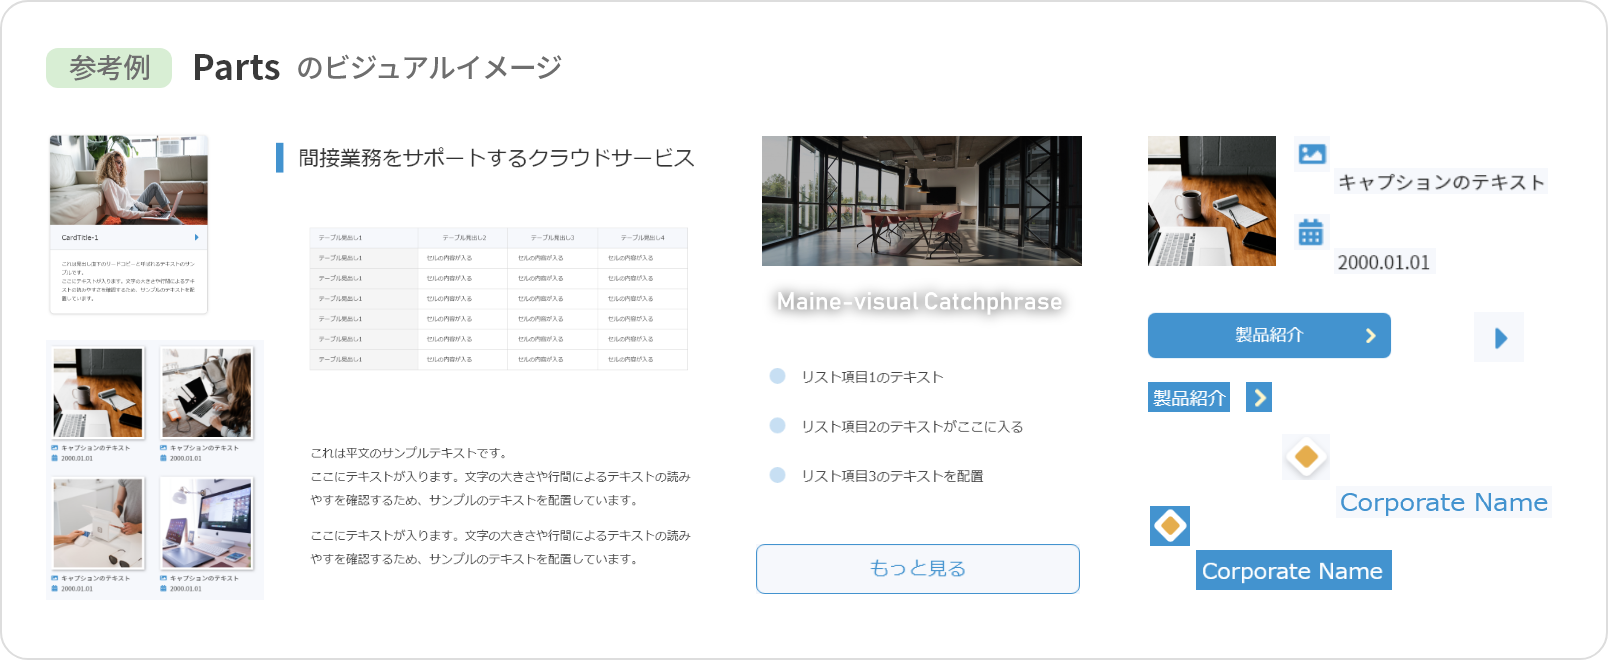Click the Corporate Name text on the light background
The image size is (1608, 660).
point(1444,502)
